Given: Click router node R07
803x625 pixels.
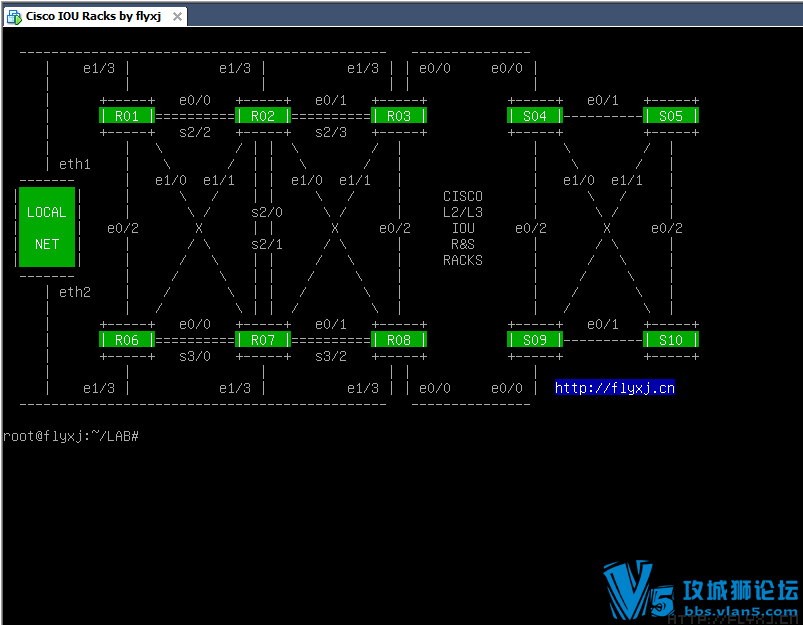Looking at the screenshot, I should 263,340.
